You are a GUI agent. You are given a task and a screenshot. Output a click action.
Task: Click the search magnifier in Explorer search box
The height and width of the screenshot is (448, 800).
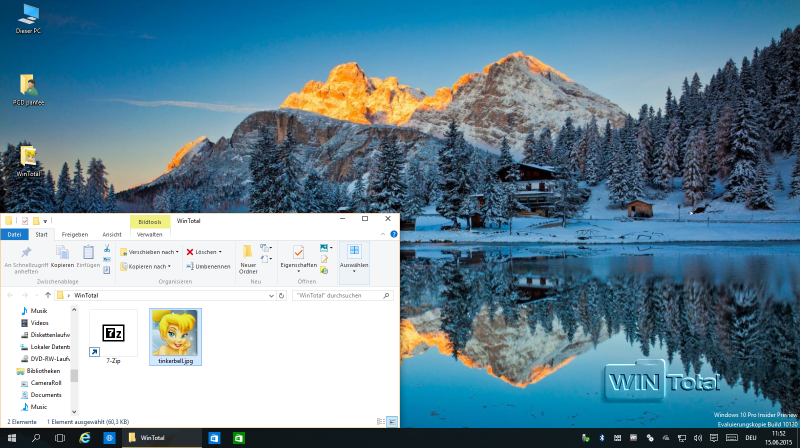tap(386, 295)
